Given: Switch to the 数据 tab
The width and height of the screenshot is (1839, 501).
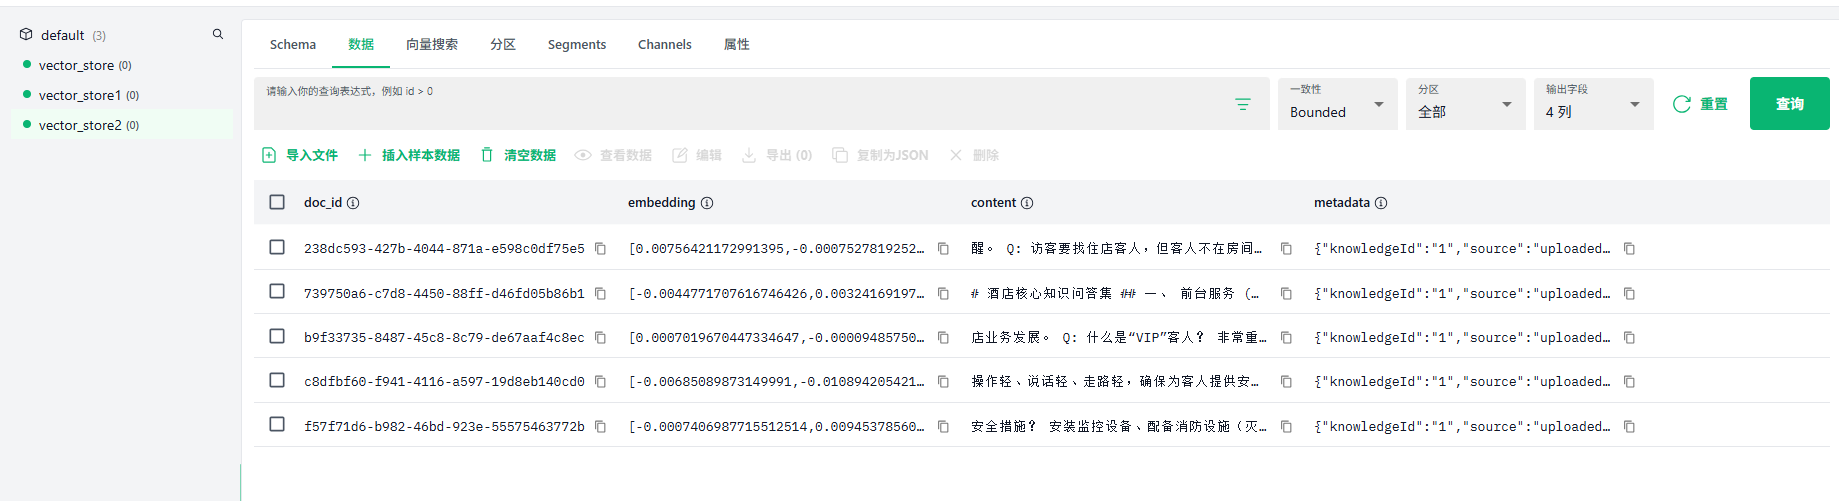Looking at the screenshot, I should (x=361, y=44).
